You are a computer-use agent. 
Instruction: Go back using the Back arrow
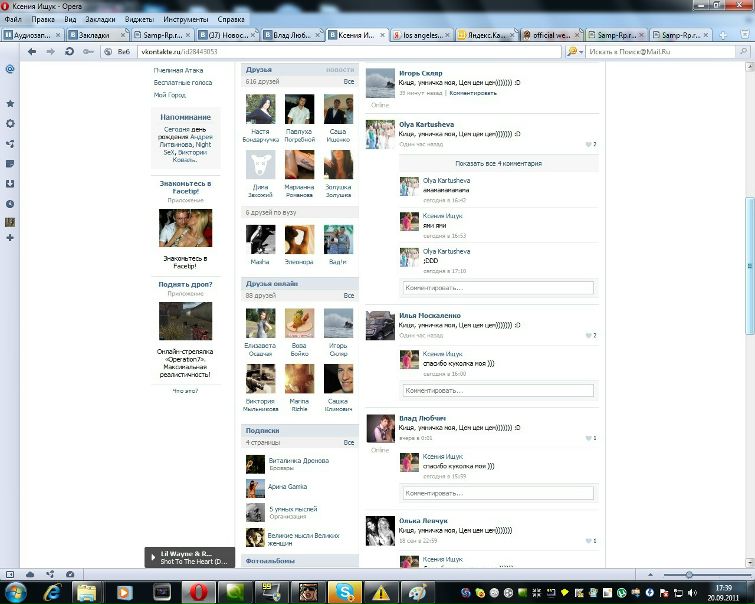tap(33, 51)
